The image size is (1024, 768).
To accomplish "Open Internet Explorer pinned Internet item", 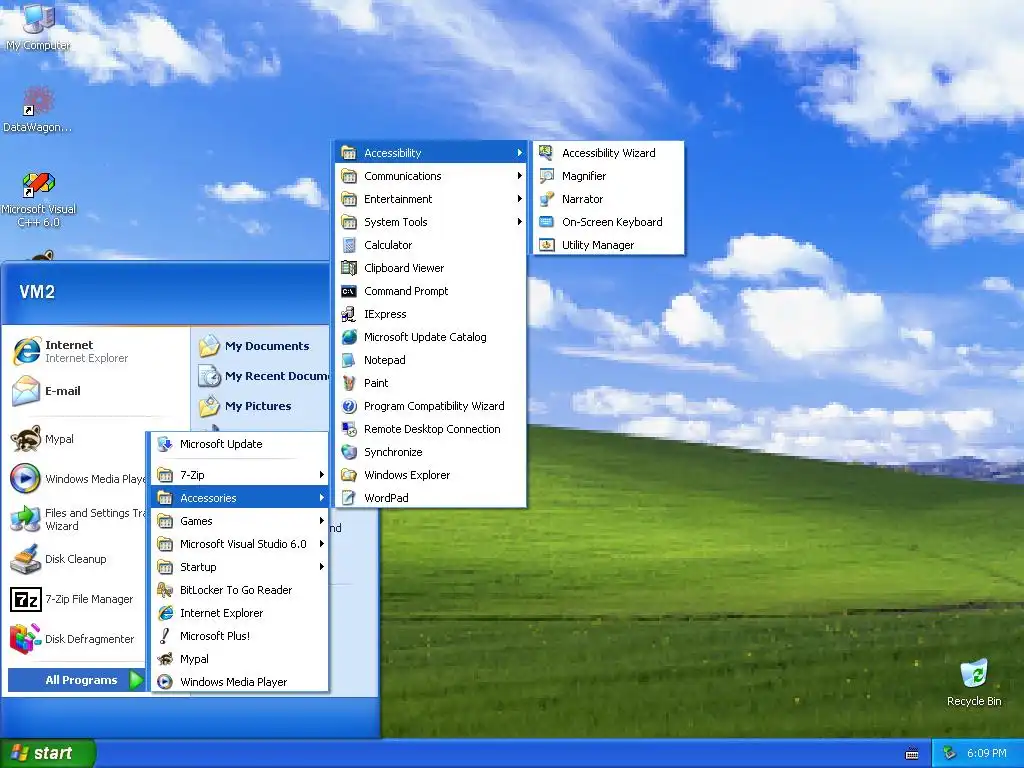I will click(95, 351).
